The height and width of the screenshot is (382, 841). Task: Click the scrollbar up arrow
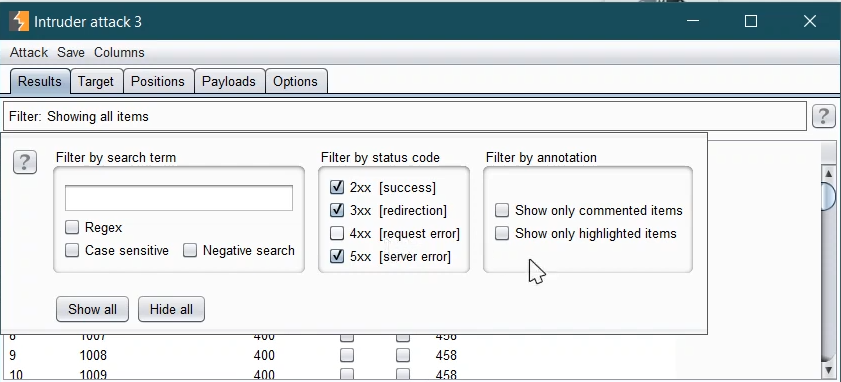point(828,173)
